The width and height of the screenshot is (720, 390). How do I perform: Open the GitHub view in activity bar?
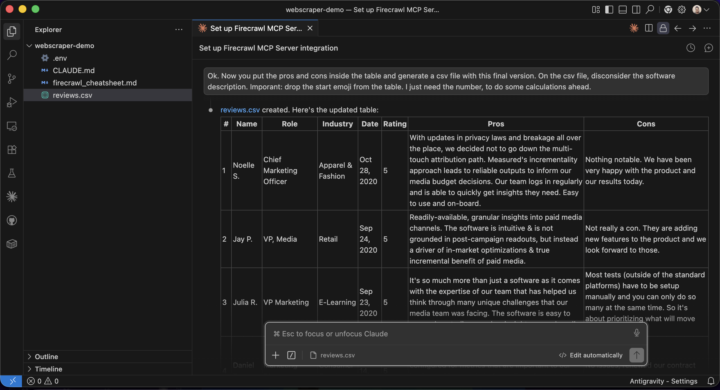coord(12,220)
